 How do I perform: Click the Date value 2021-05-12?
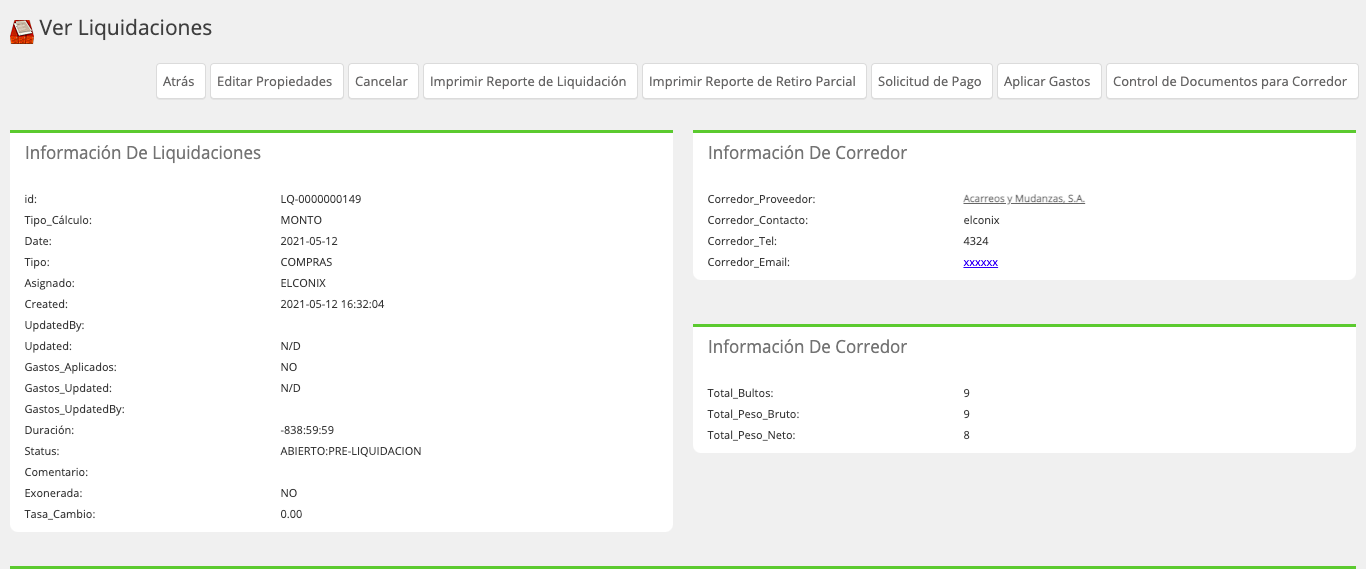coord(310,241)
